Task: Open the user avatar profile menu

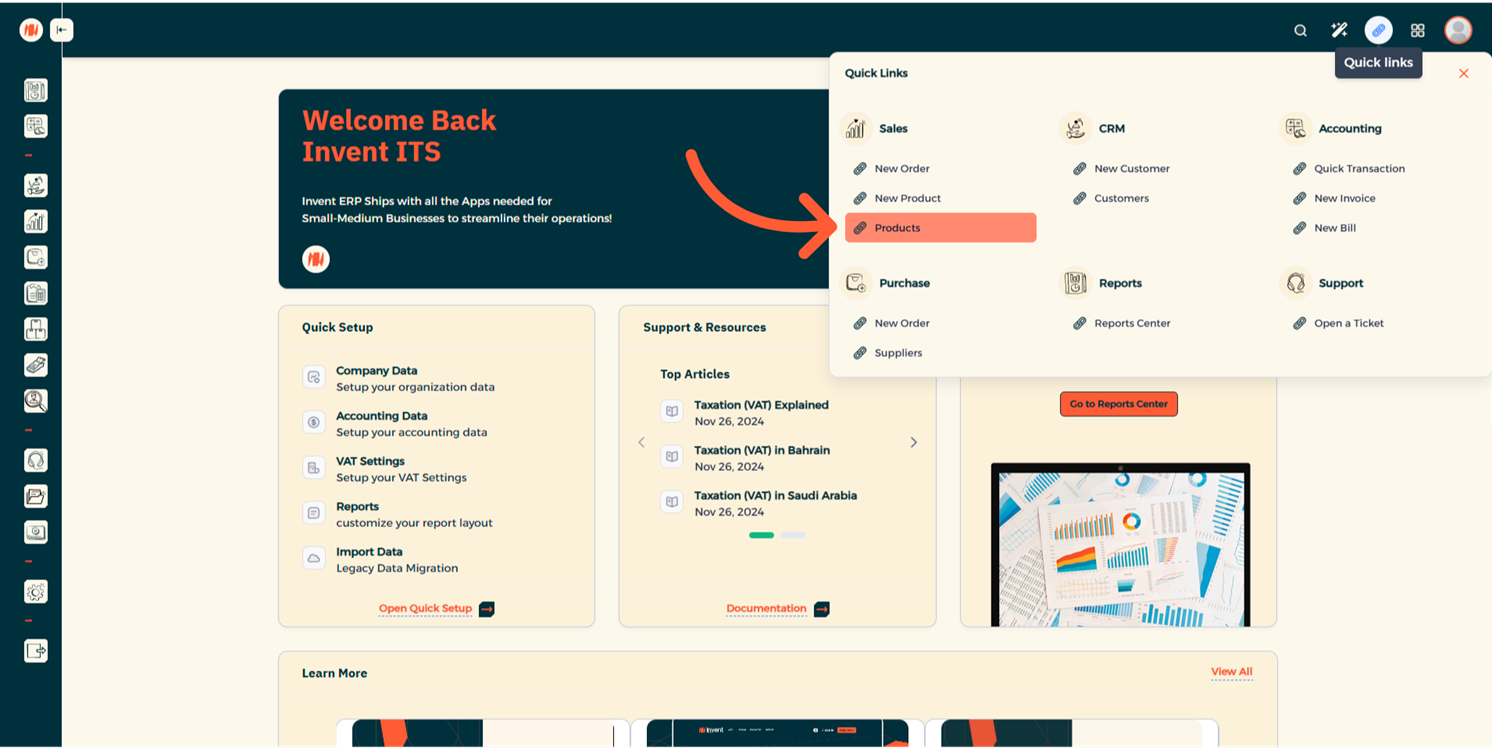Action: 1458,30
